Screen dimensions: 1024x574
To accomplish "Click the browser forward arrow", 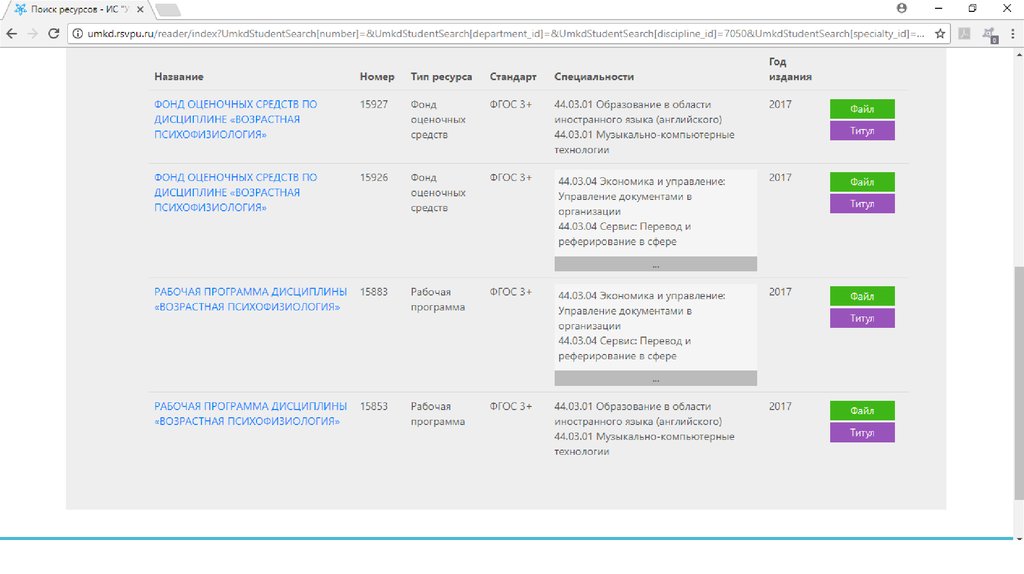I will pyautogui.click(x=33, y=33).
